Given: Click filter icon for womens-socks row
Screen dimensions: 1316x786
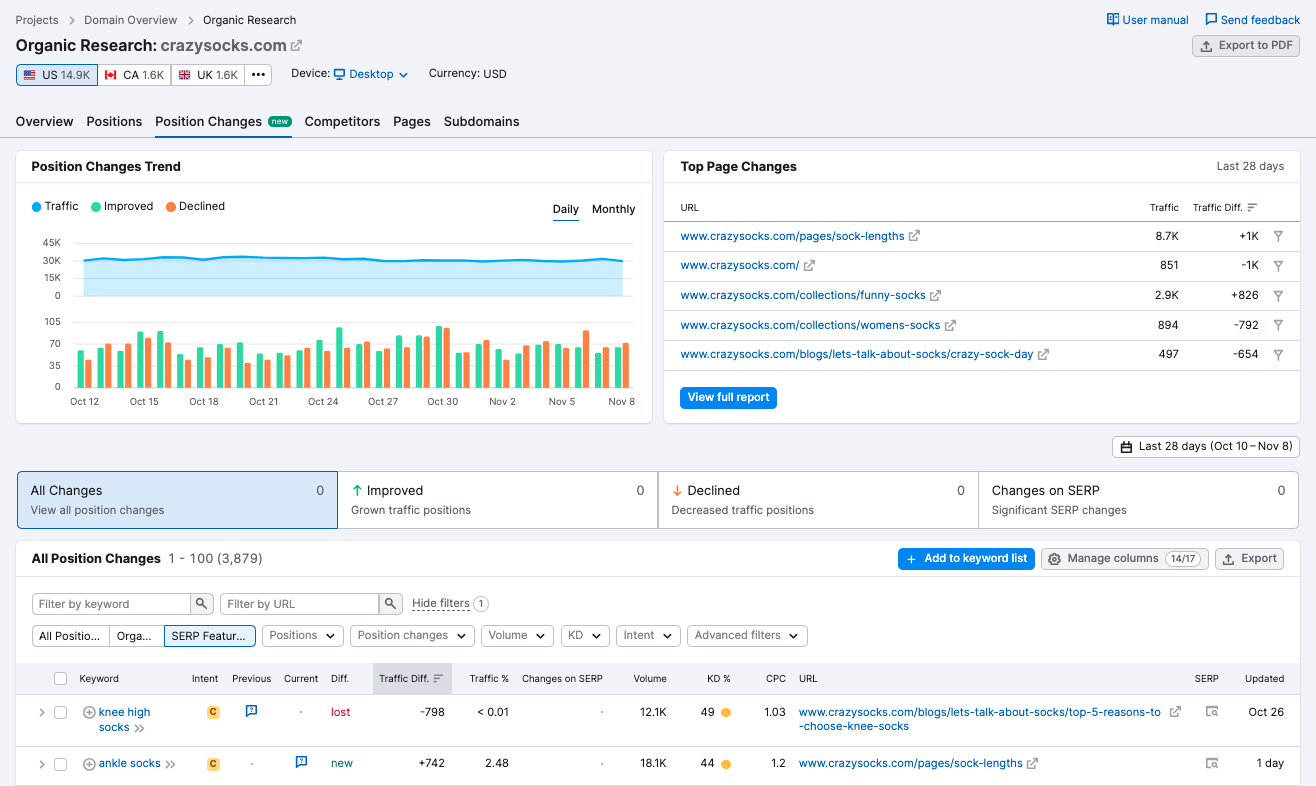Looking at the screenshot, I should click(x=1278, y=325).
